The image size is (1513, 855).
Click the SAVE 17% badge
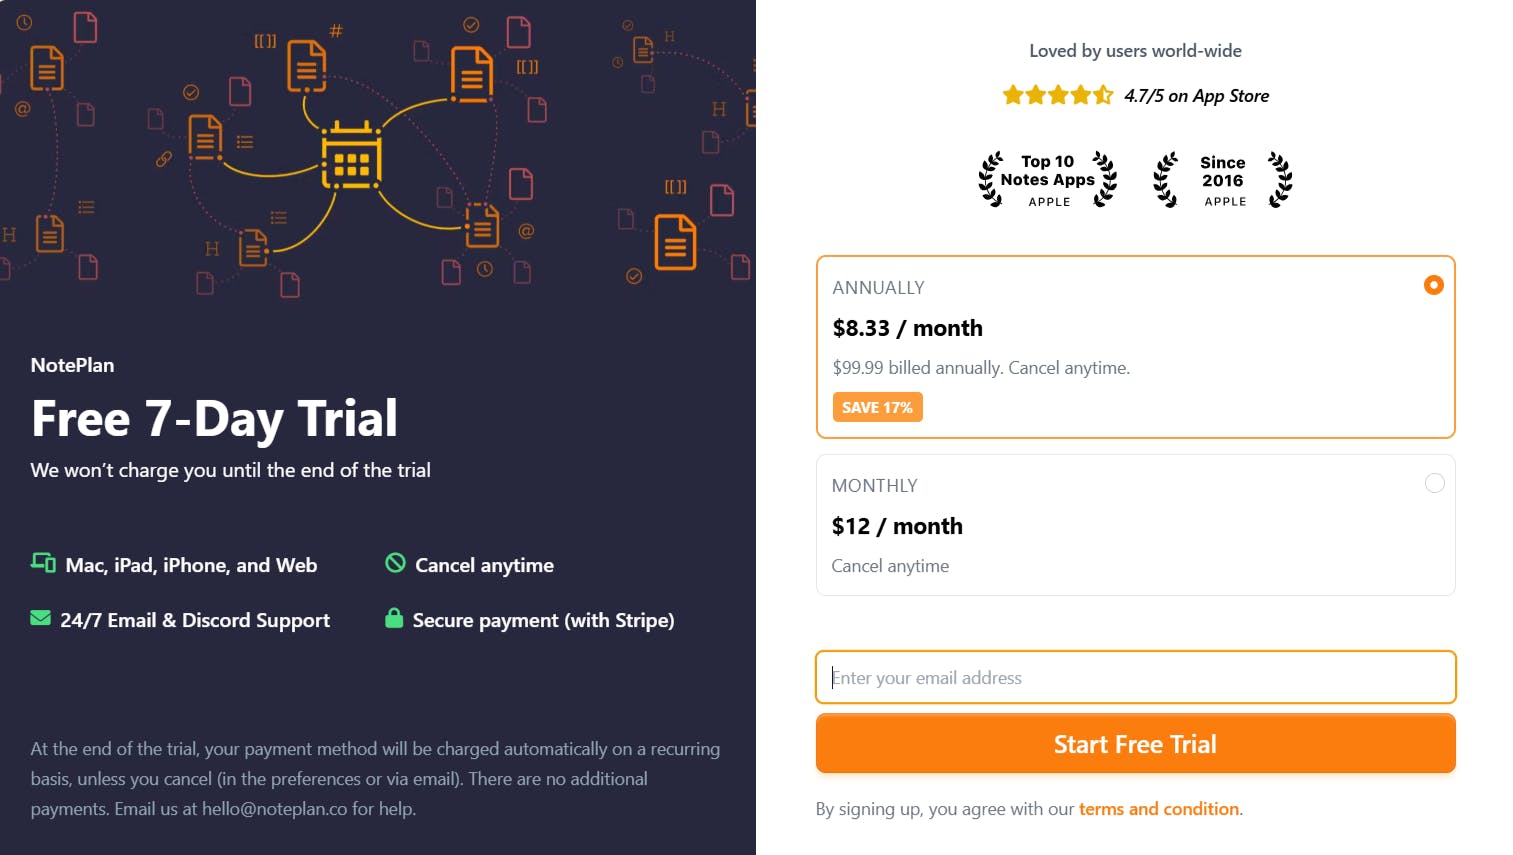pos(877,407)
